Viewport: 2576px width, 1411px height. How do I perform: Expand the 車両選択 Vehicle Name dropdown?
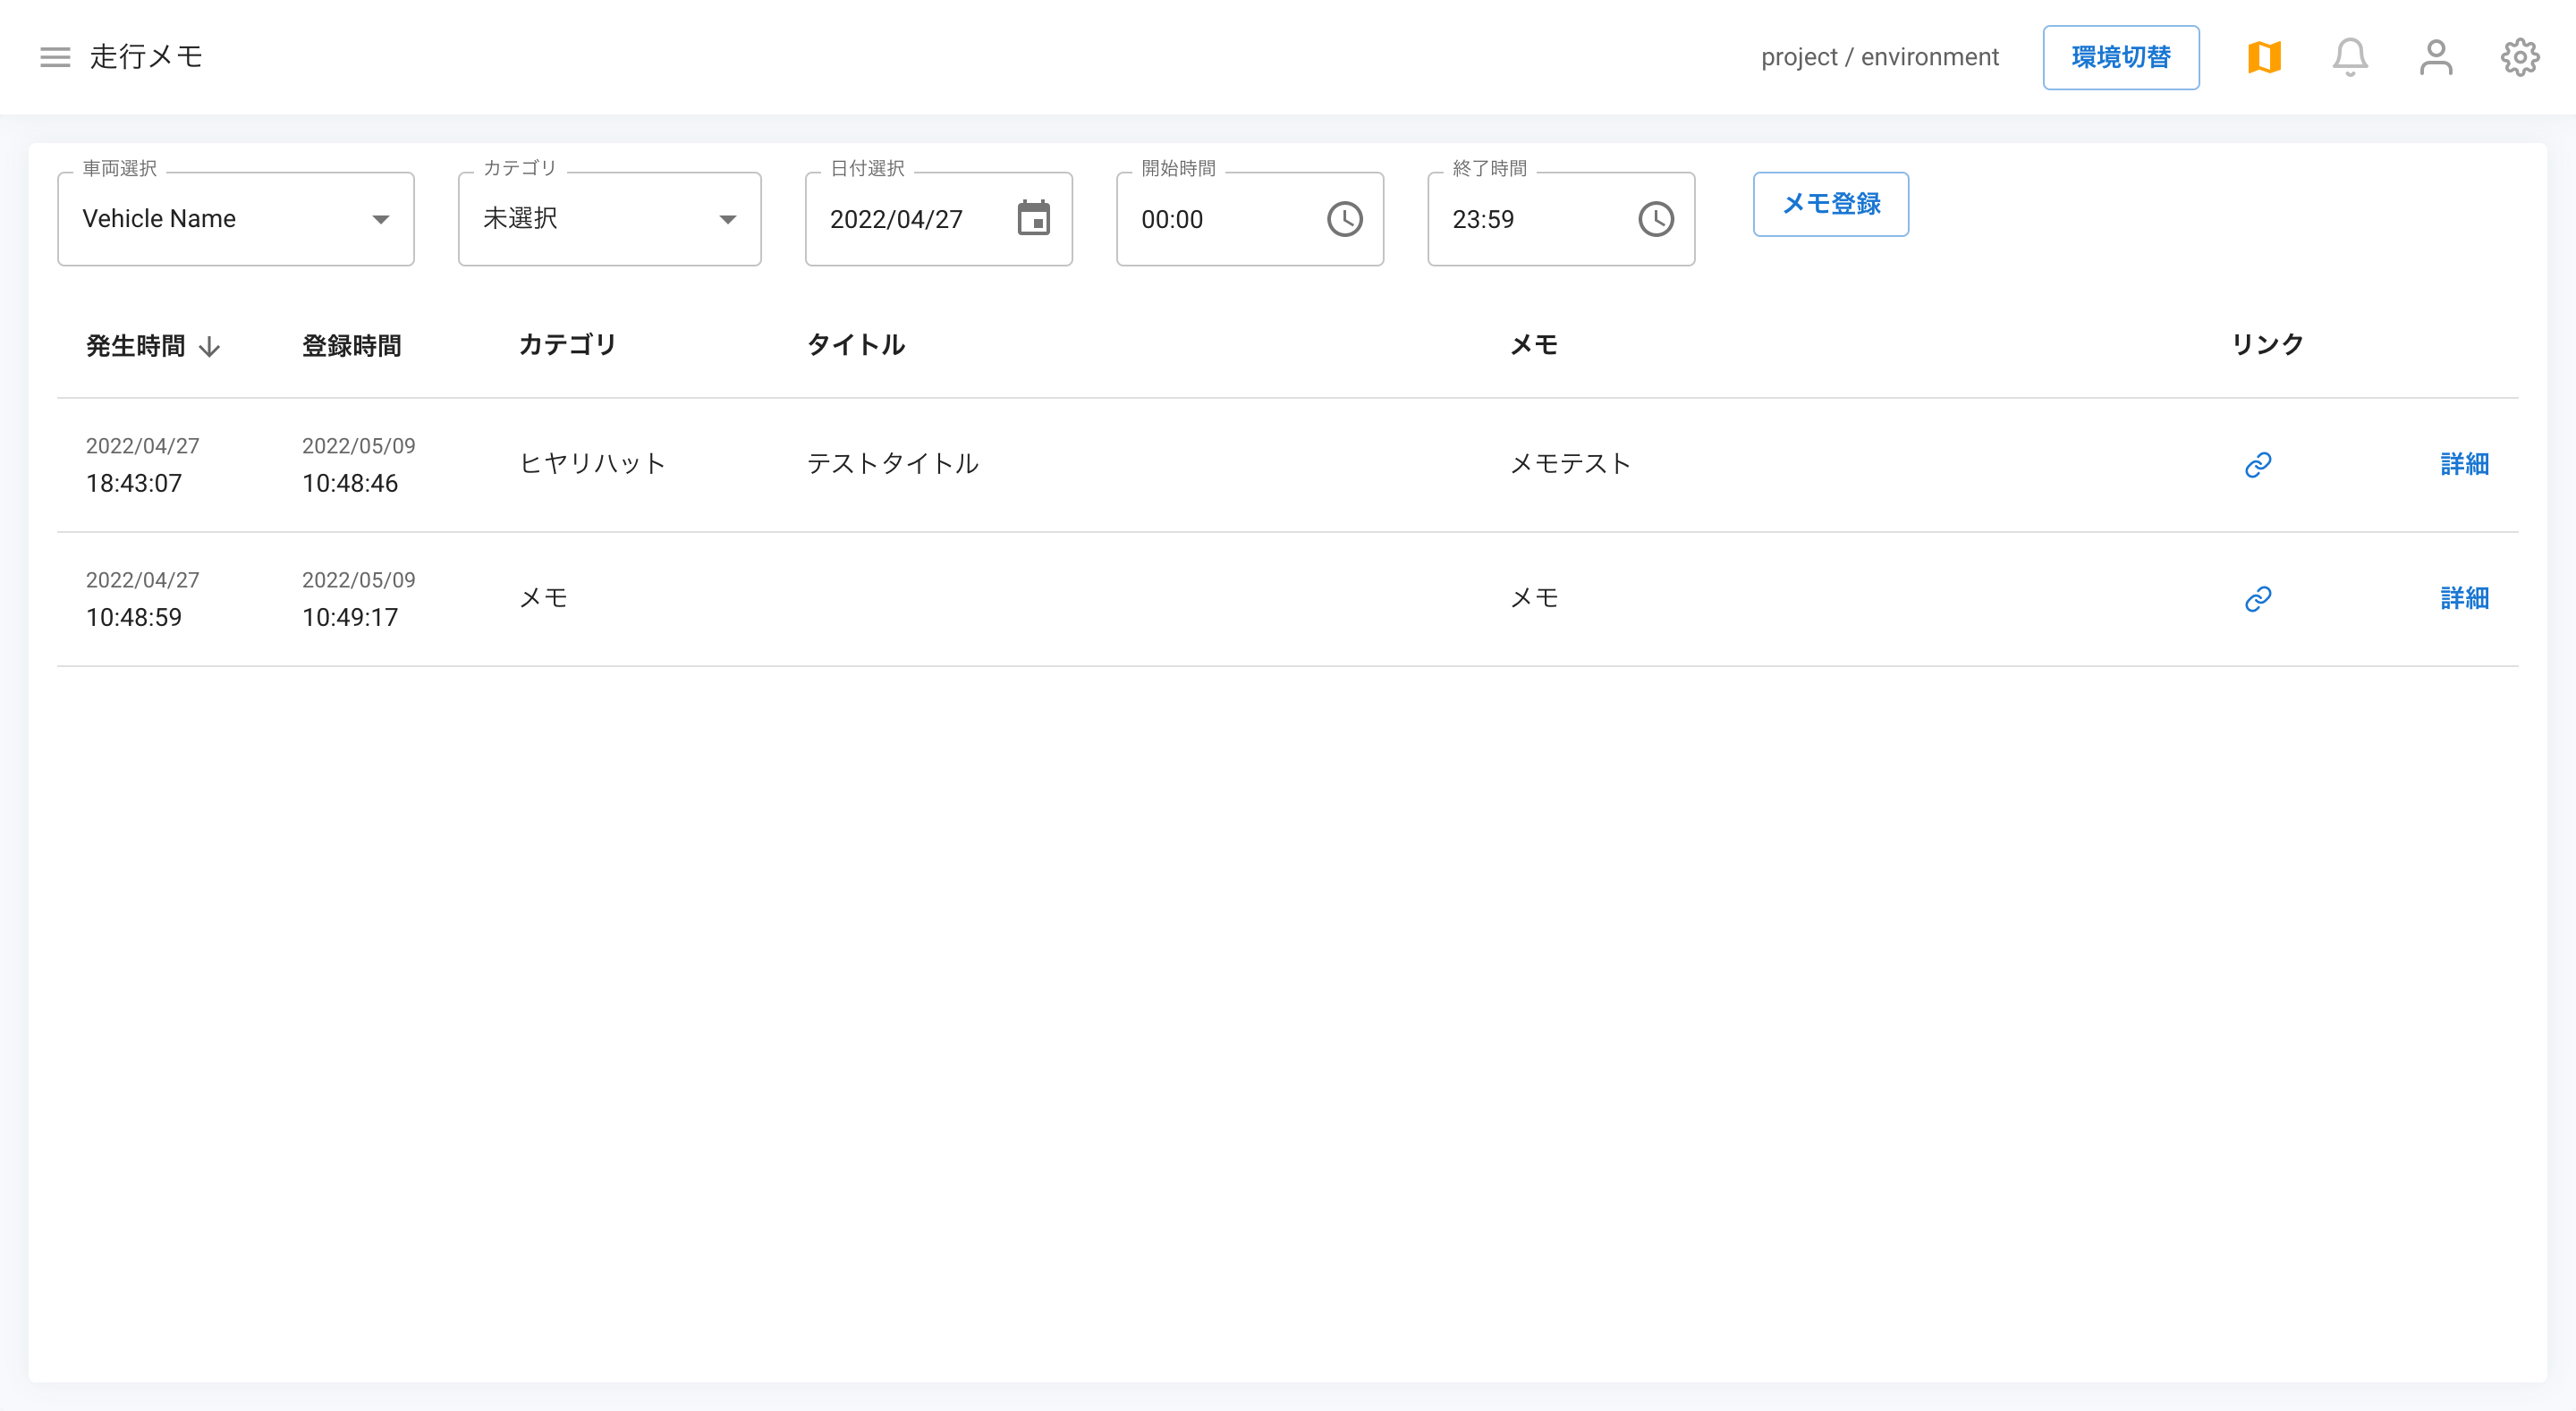(236, 219)
